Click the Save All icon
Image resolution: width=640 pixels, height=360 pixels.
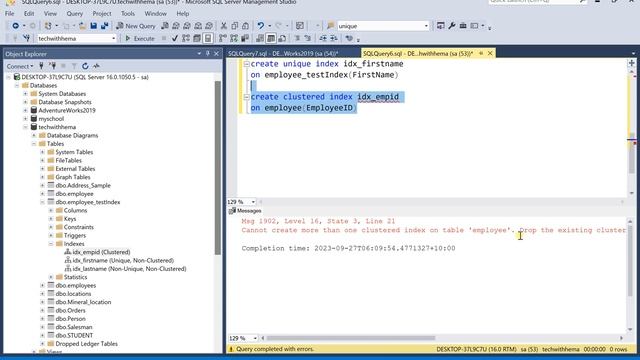104,26
